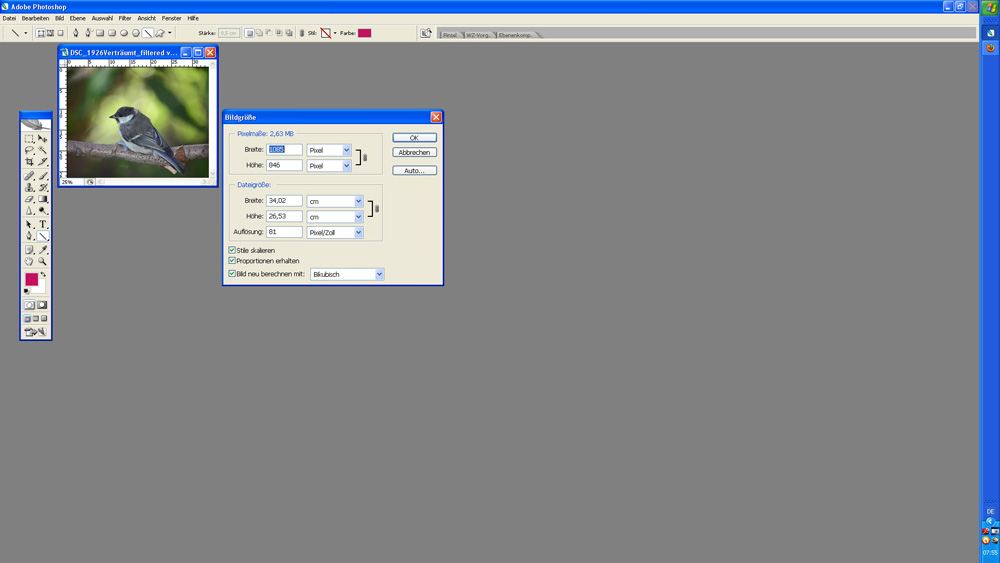Select the Blur tool
The height and width of the screenshot is (563, 1000).
point(29,211)
